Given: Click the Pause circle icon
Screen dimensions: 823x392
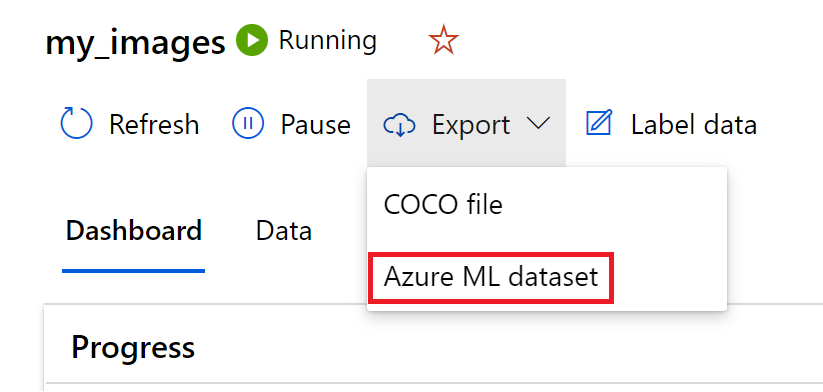Looking at the screenshot, I should (248, 124).
